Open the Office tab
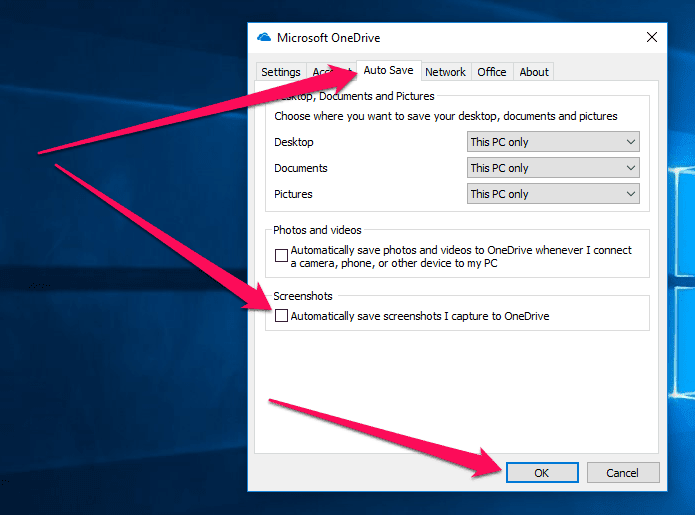This screenshot has width=695, height=515. click(492, 72)
